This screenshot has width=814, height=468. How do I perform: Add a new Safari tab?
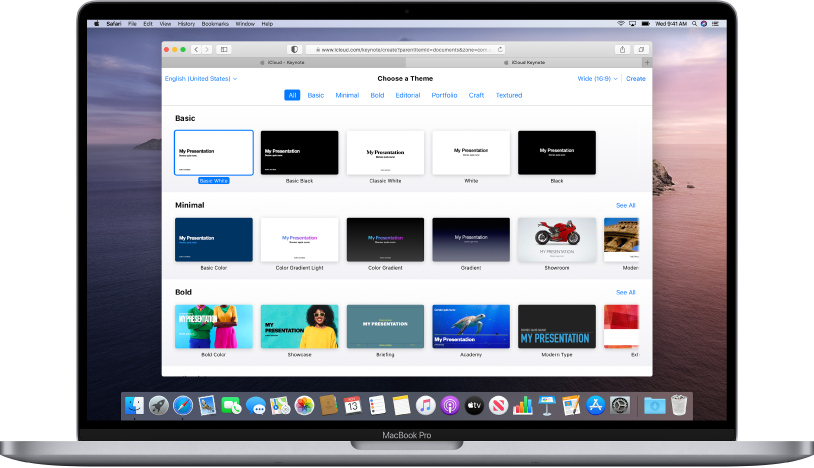(x=647, y=62)
